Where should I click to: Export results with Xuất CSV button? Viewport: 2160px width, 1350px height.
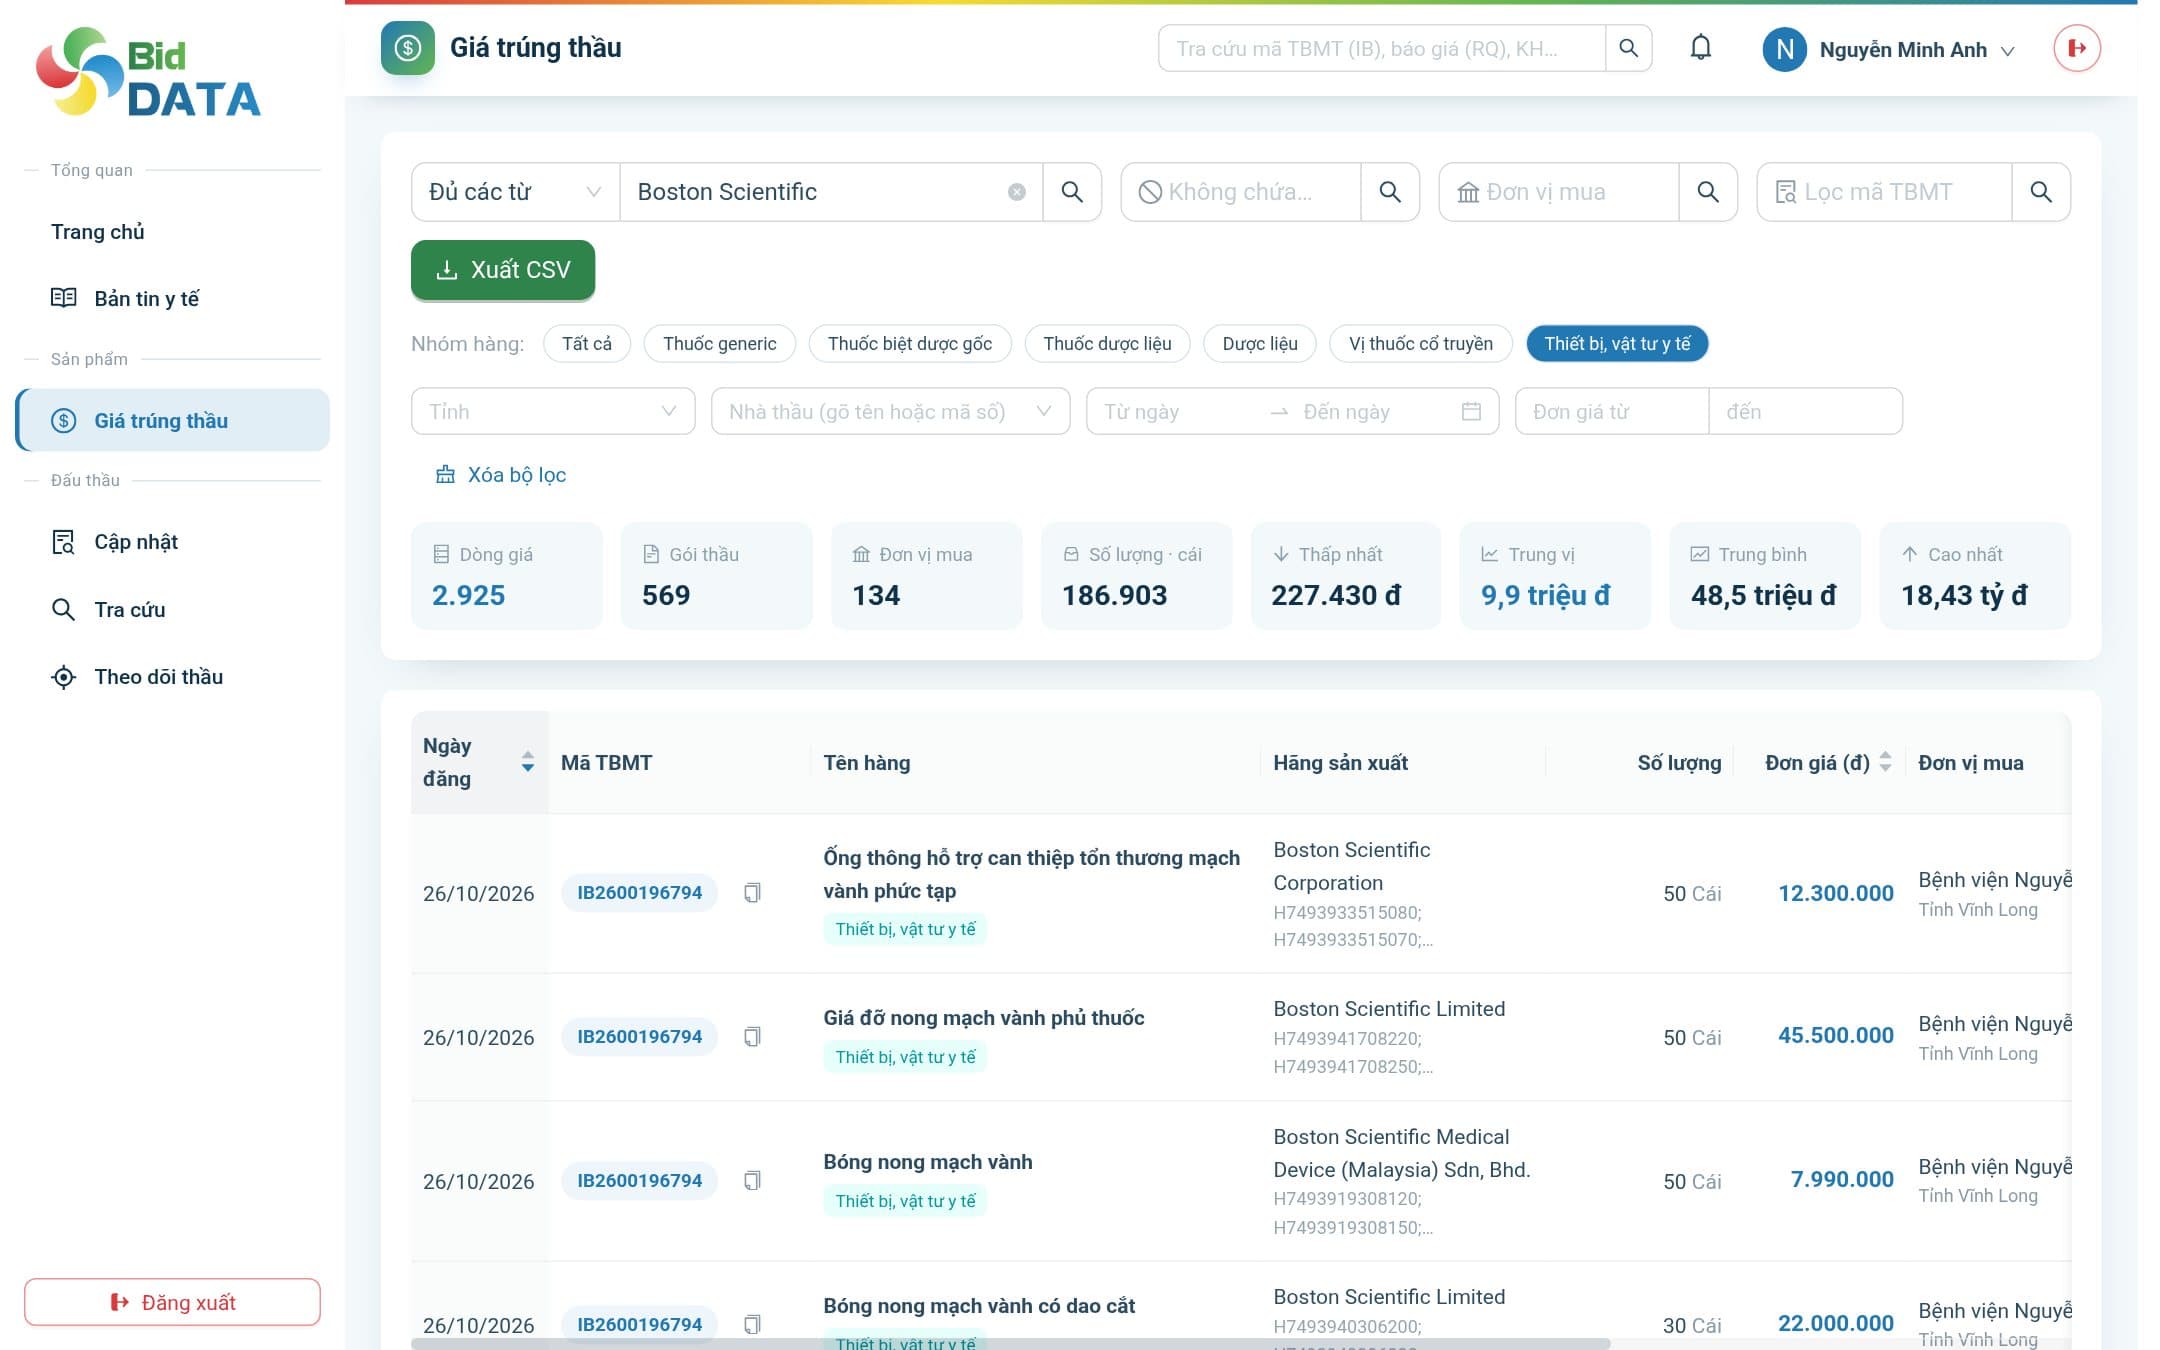503,270
